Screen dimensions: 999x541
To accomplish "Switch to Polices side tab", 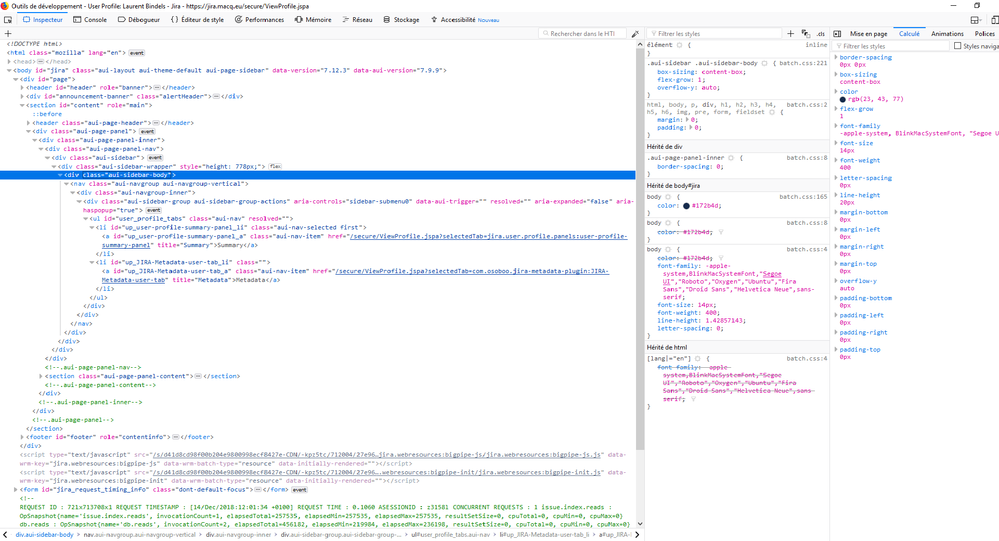I will (x=984, y=34).
